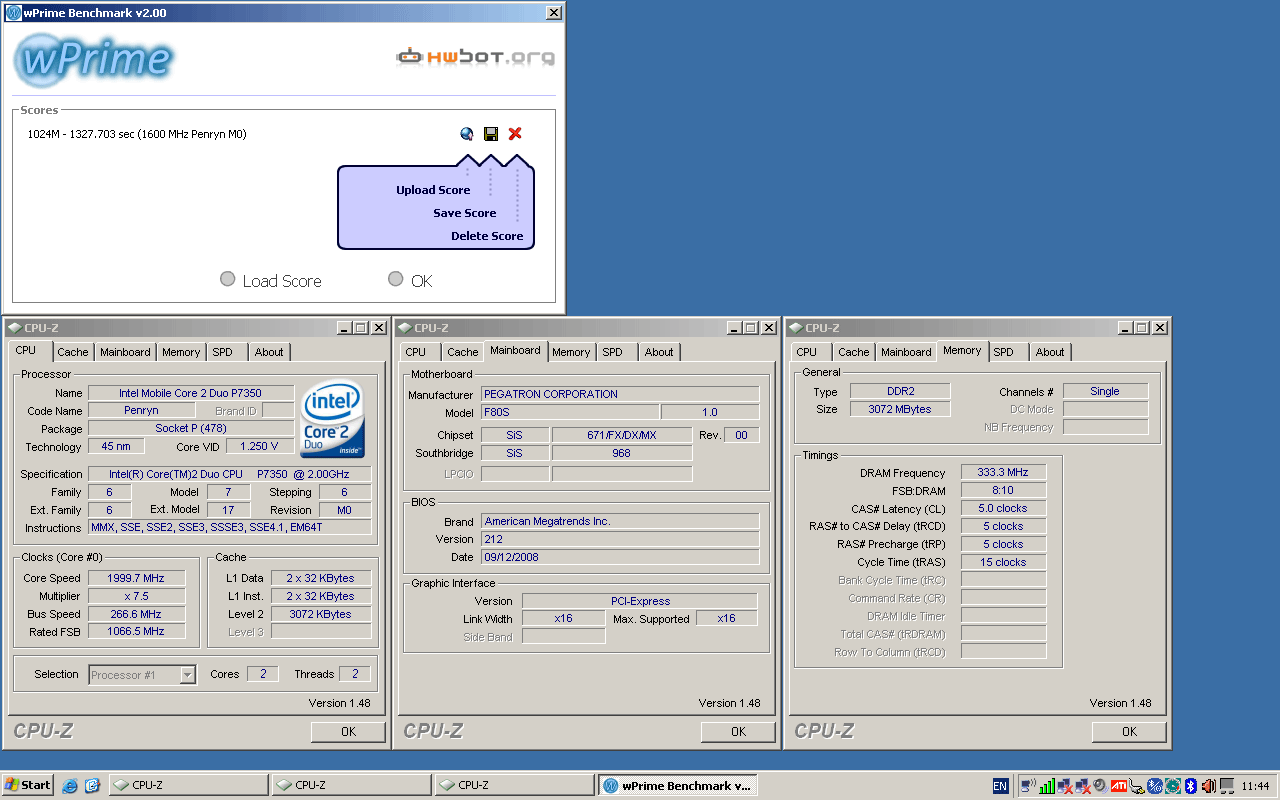Click the memory Size 3072 MBytes value
This screenshot has width=1280, height=800.
(x=900, y=409)
